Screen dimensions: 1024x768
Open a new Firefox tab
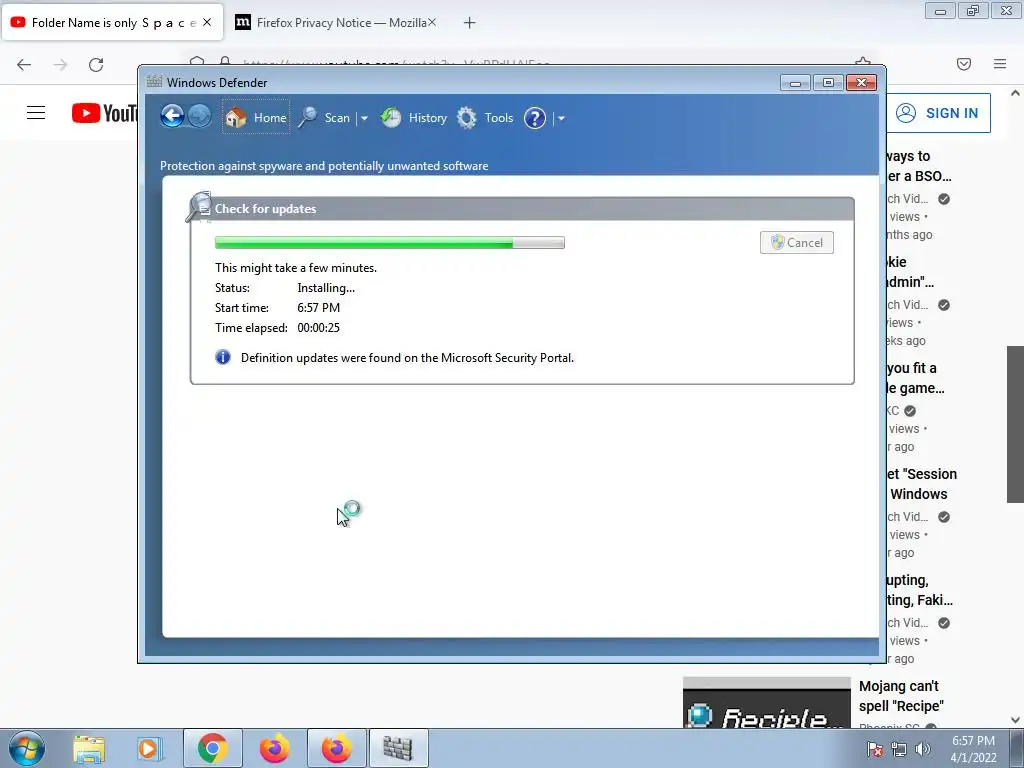[470, 23]
